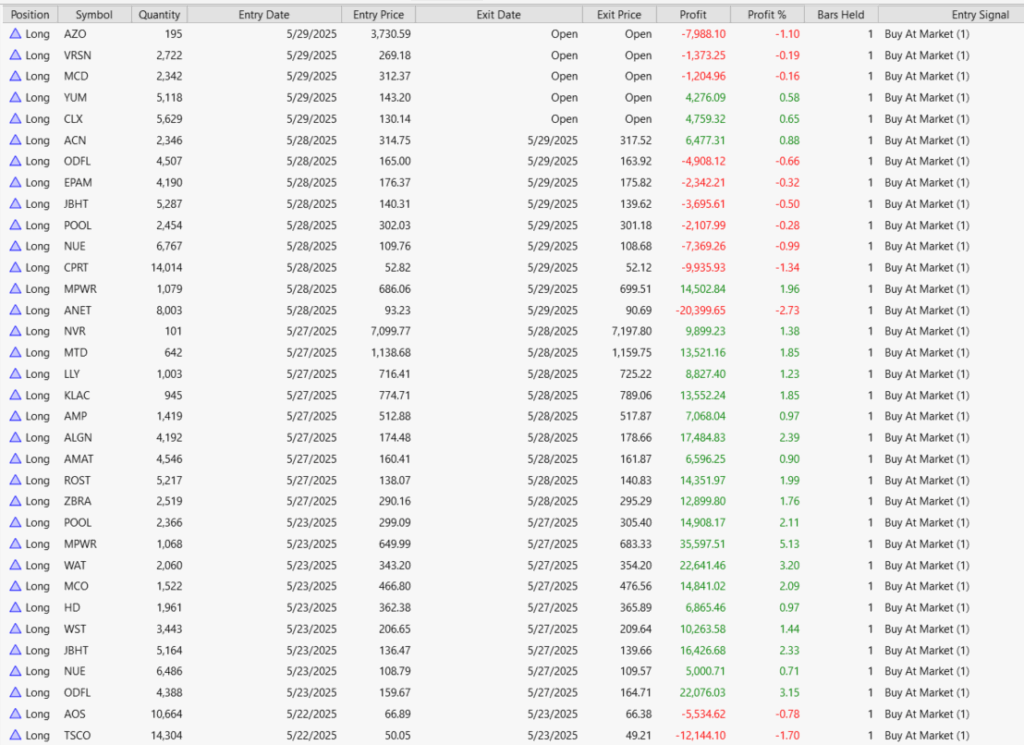Select the Long triangle icon for ZBRA
Image resolution: width=1024 pixels, height=745 pixels.
[x=15, y=501]
